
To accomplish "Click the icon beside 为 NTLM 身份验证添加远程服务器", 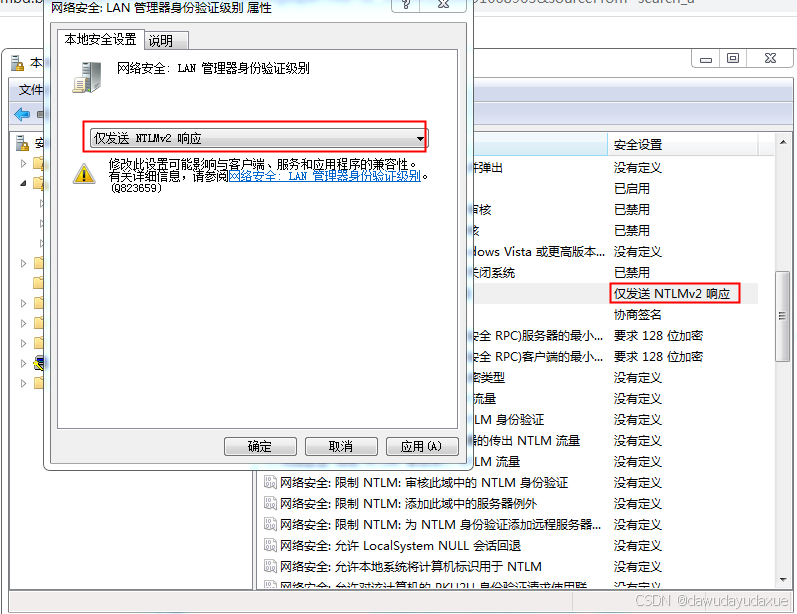I will pyautogui.click(x=270, y=524).
